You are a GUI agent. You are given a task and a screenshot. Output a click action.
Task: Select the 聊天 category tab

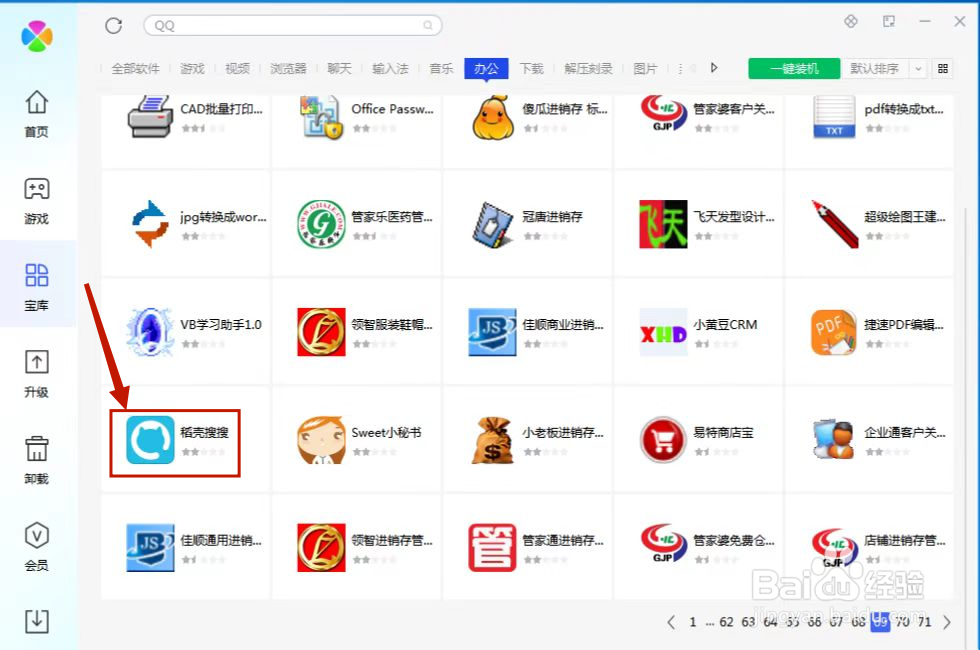click(339, 68)
